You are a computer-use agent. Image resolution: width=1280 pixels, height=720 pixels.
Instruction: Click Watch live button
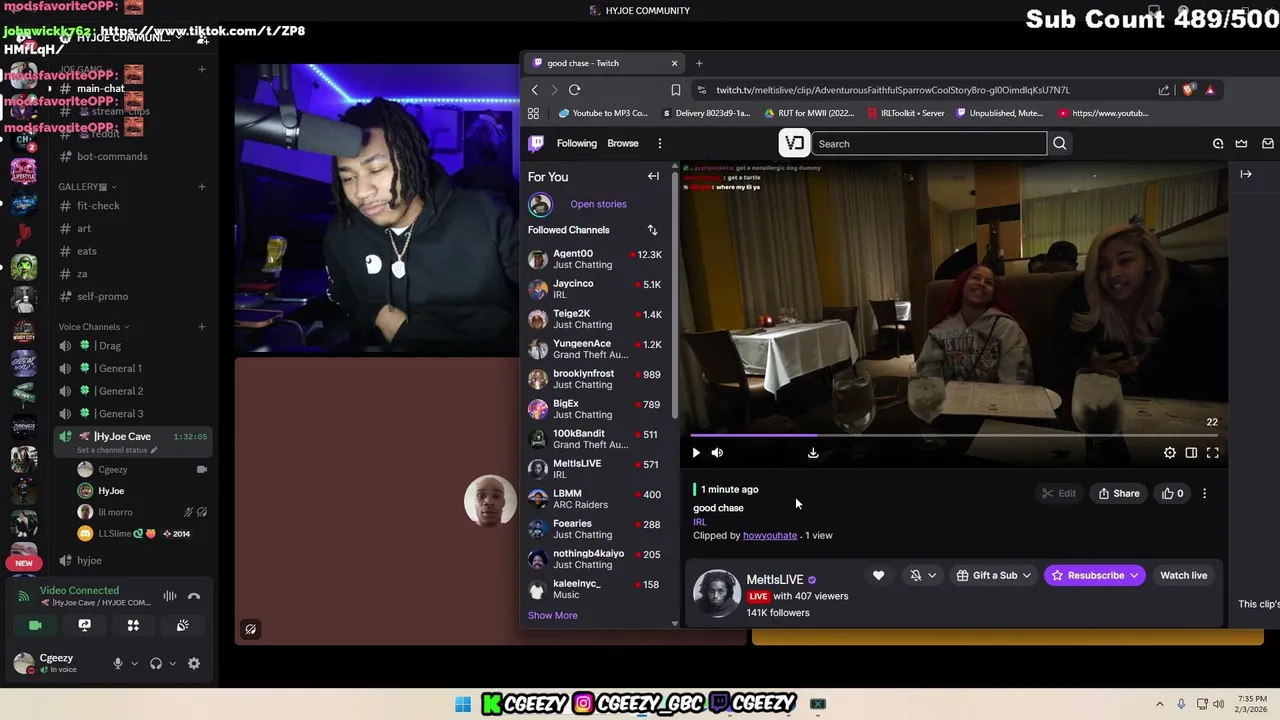point(1183,575)
